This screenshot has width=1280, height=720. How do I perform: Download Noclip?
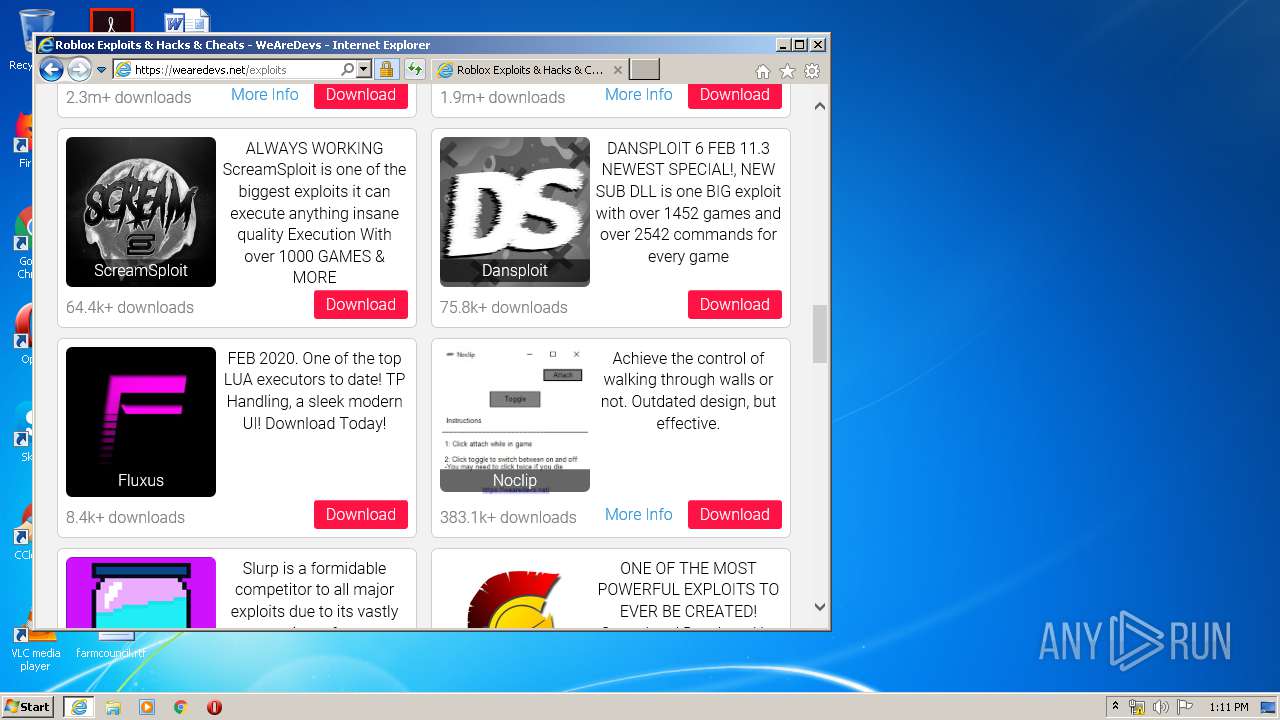point(735,515)
